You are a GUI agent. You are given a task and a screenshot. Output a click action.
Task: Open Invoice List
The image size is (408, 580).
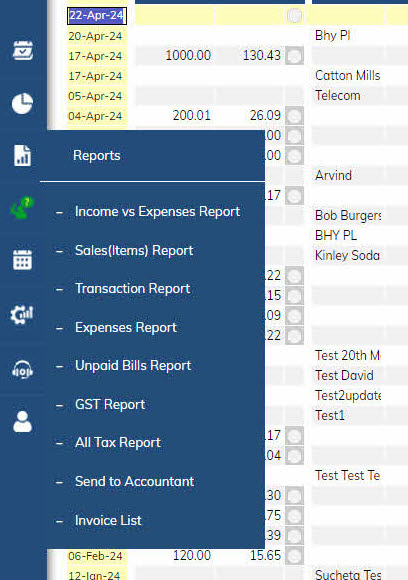click(x=108, y=521)
